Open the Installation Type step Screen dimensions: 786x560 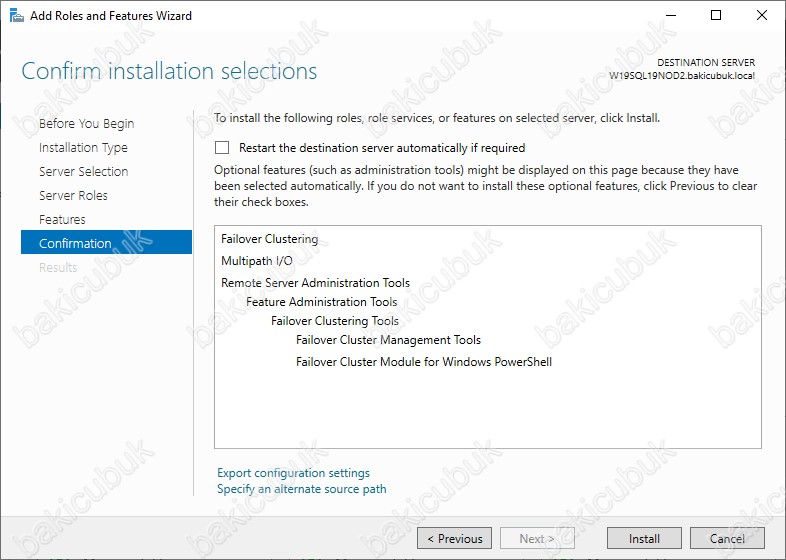83,148
